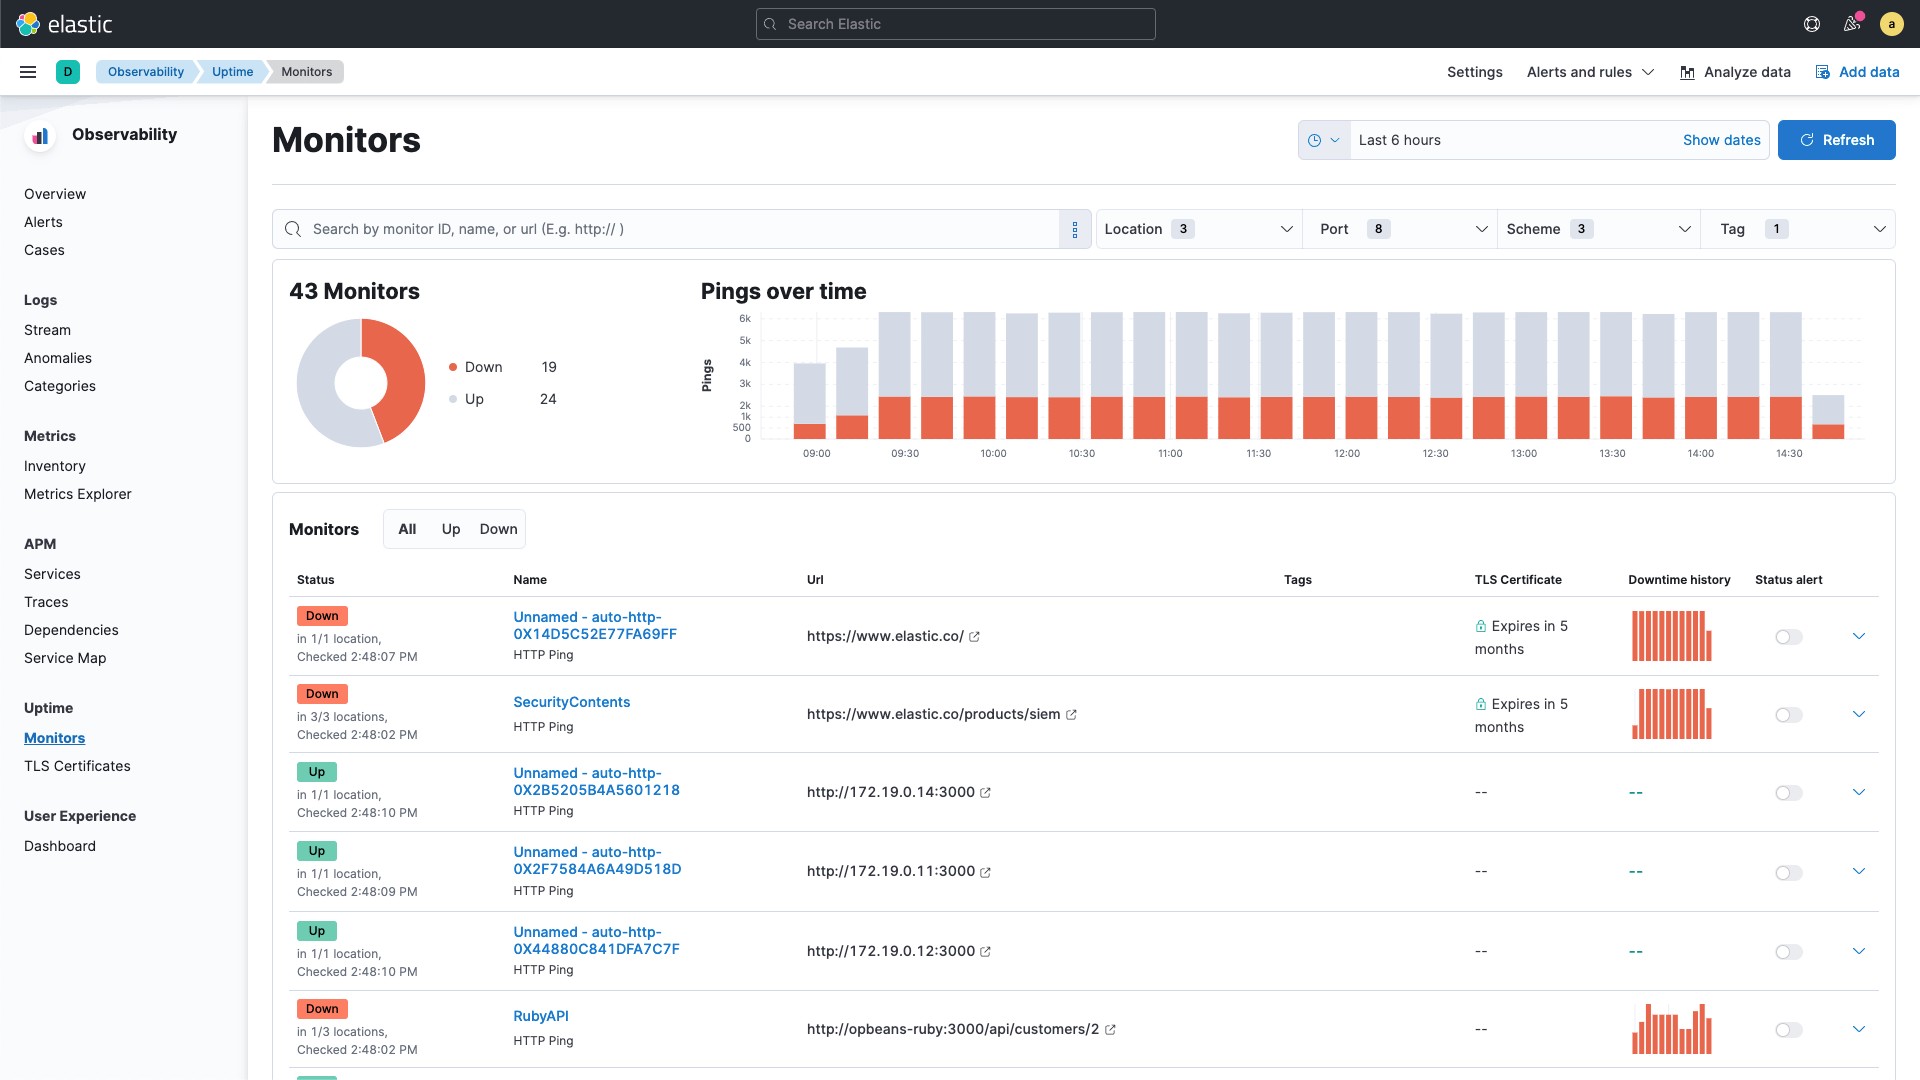Click the Down legend color dot

pos(453,367)
